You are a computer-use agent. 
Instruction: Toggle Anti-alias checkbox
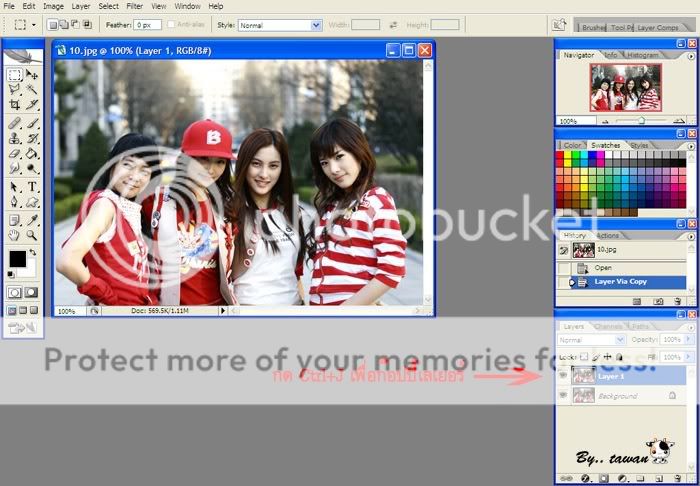171,25
